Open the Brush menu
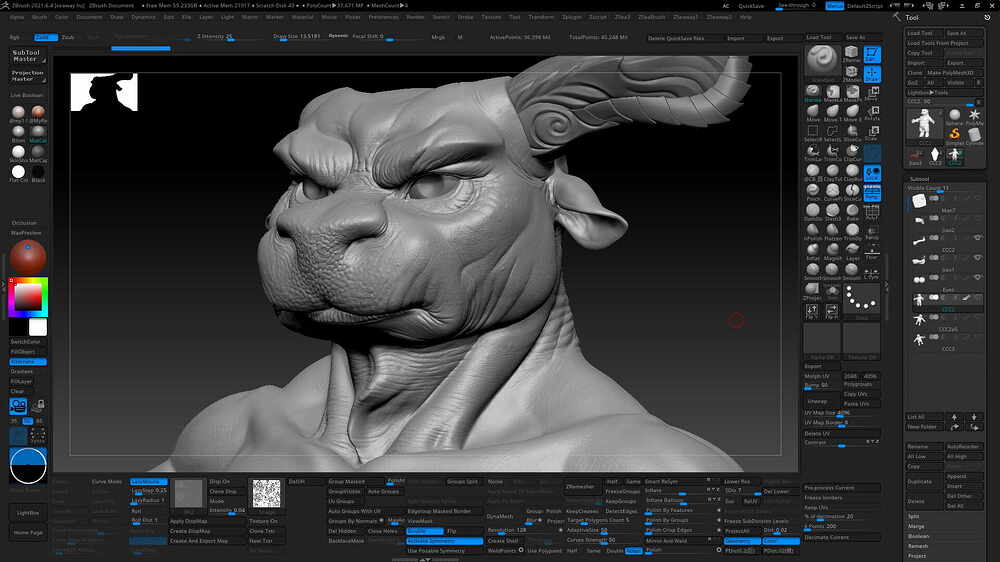 click(x=39, y=17)
